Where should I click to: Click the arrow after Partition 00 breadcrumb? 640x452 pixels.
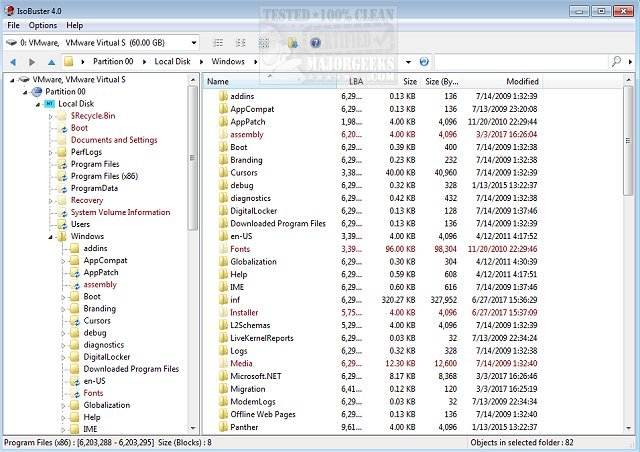(x=144, y=62)
